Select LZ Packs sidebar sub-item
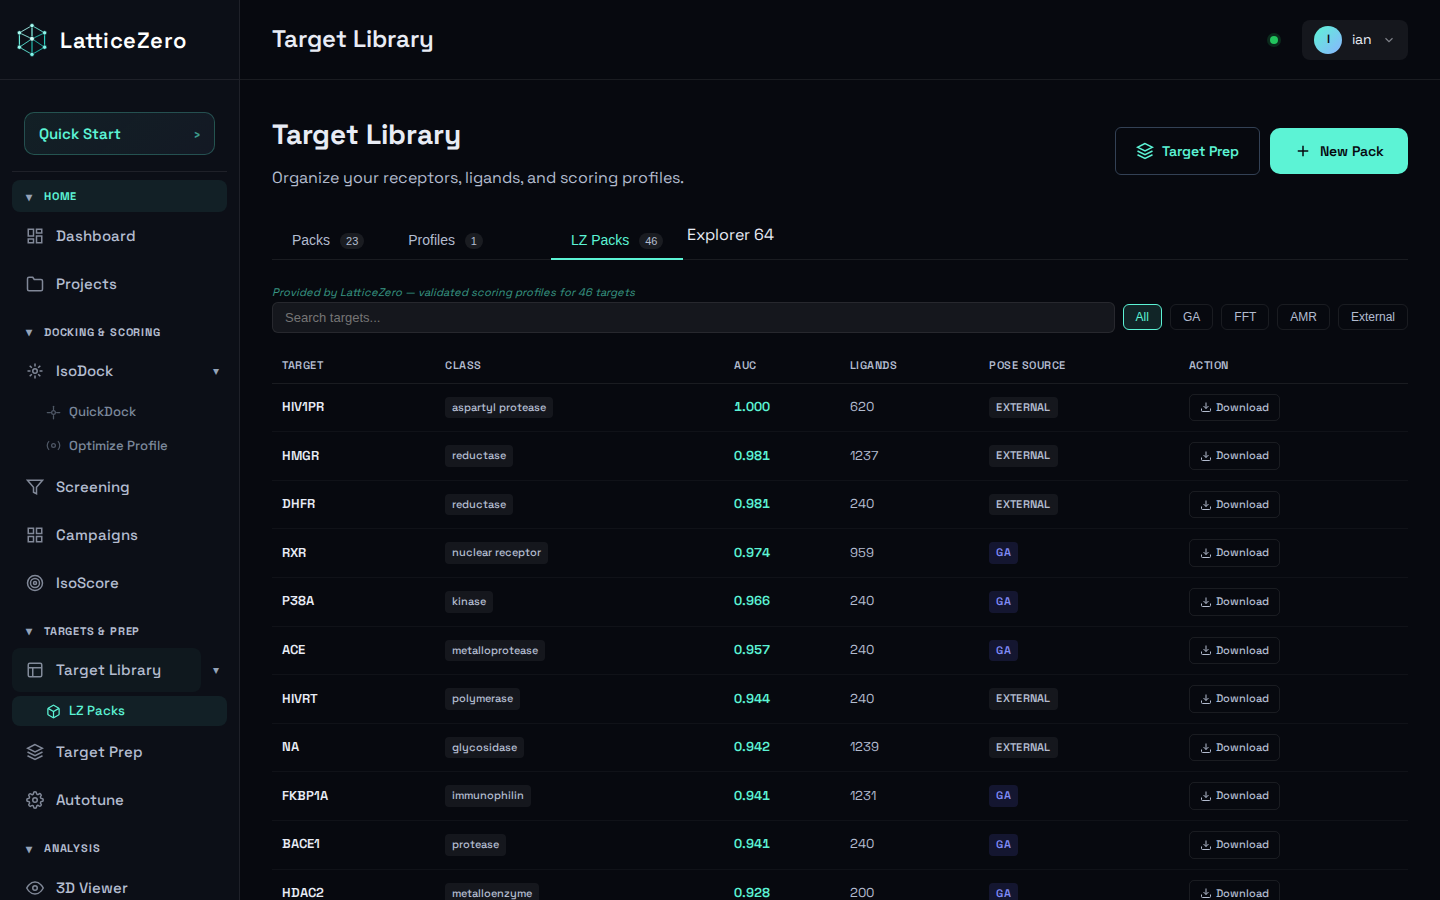The height and width of the screenshot is (900, 1440). pyautogui.click(x=119, y=711)
